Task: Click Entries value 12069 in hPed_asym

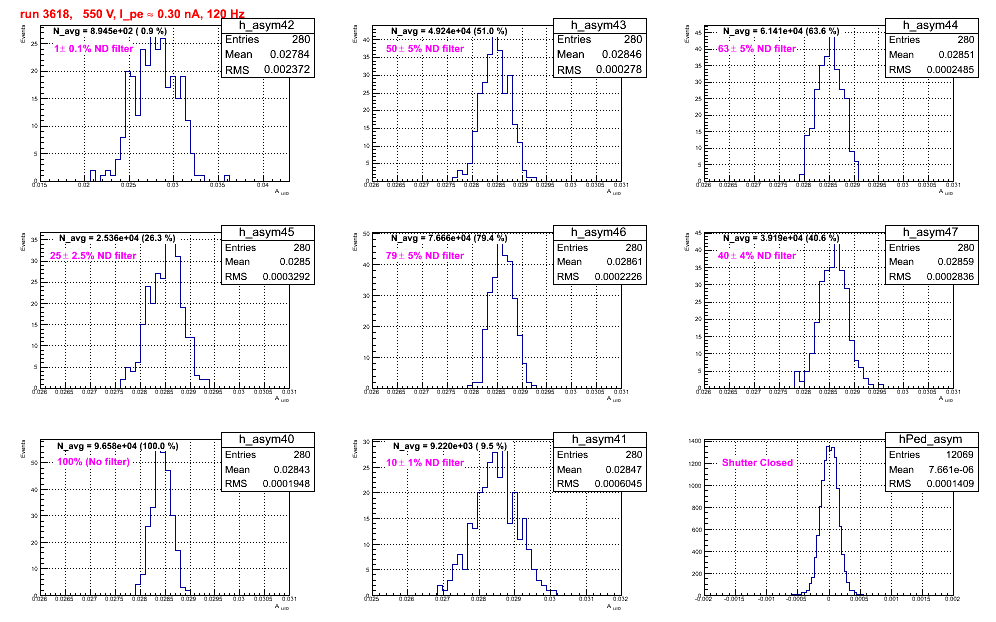Action: pyautogui.click(x=960, y=454)
